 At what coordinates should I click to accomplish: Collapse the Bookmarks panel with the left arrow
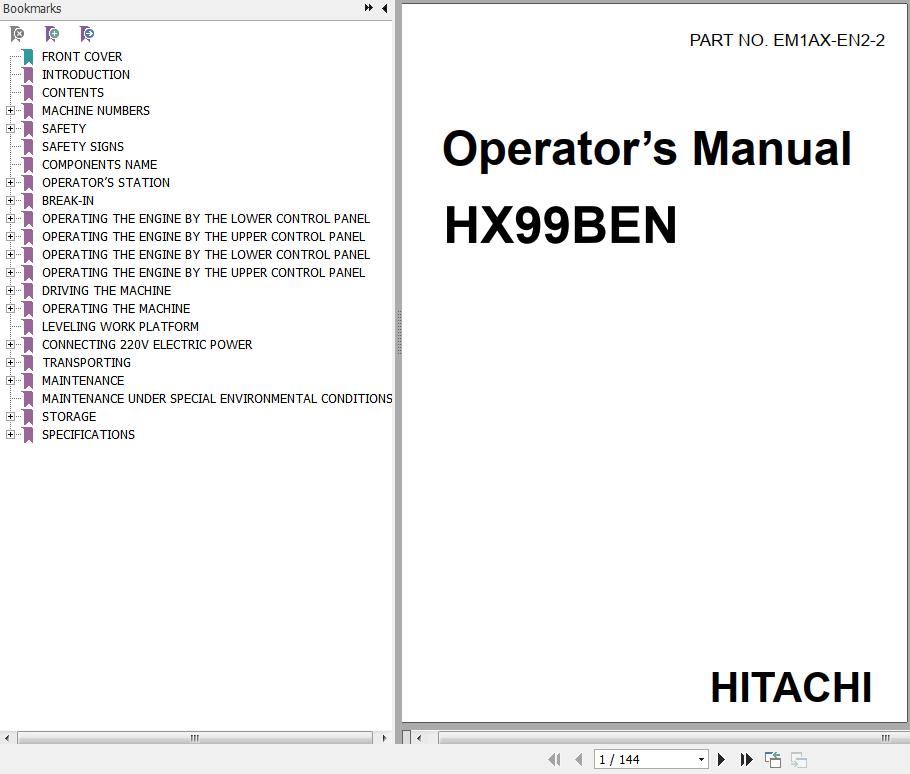(x=385, y=8)
